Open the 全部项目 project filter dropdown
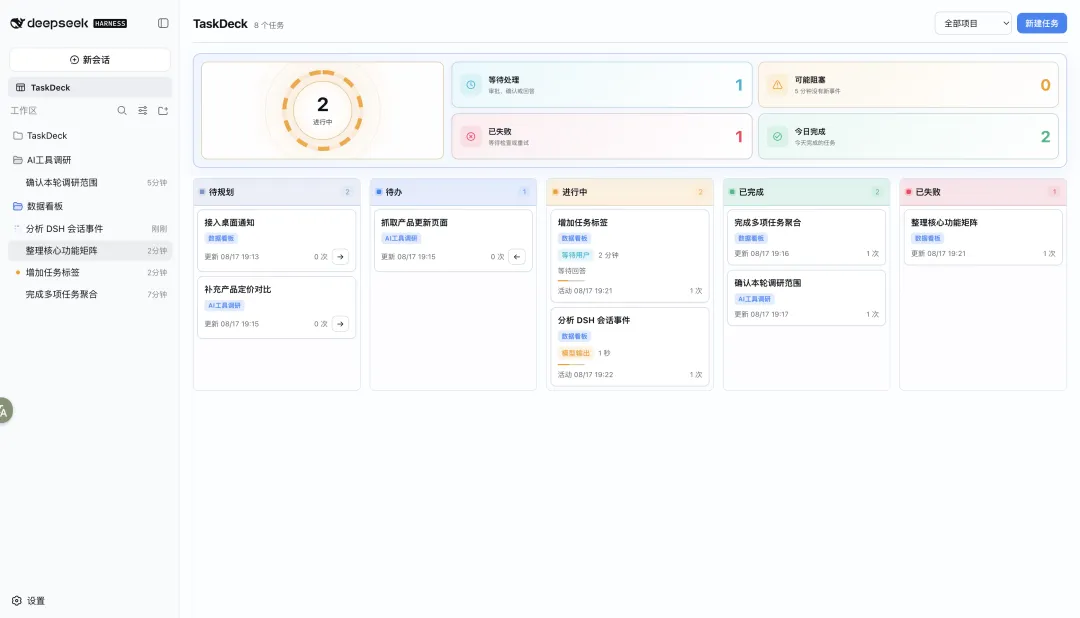This screenshot has height=618, width=1080. pos(973,23)
